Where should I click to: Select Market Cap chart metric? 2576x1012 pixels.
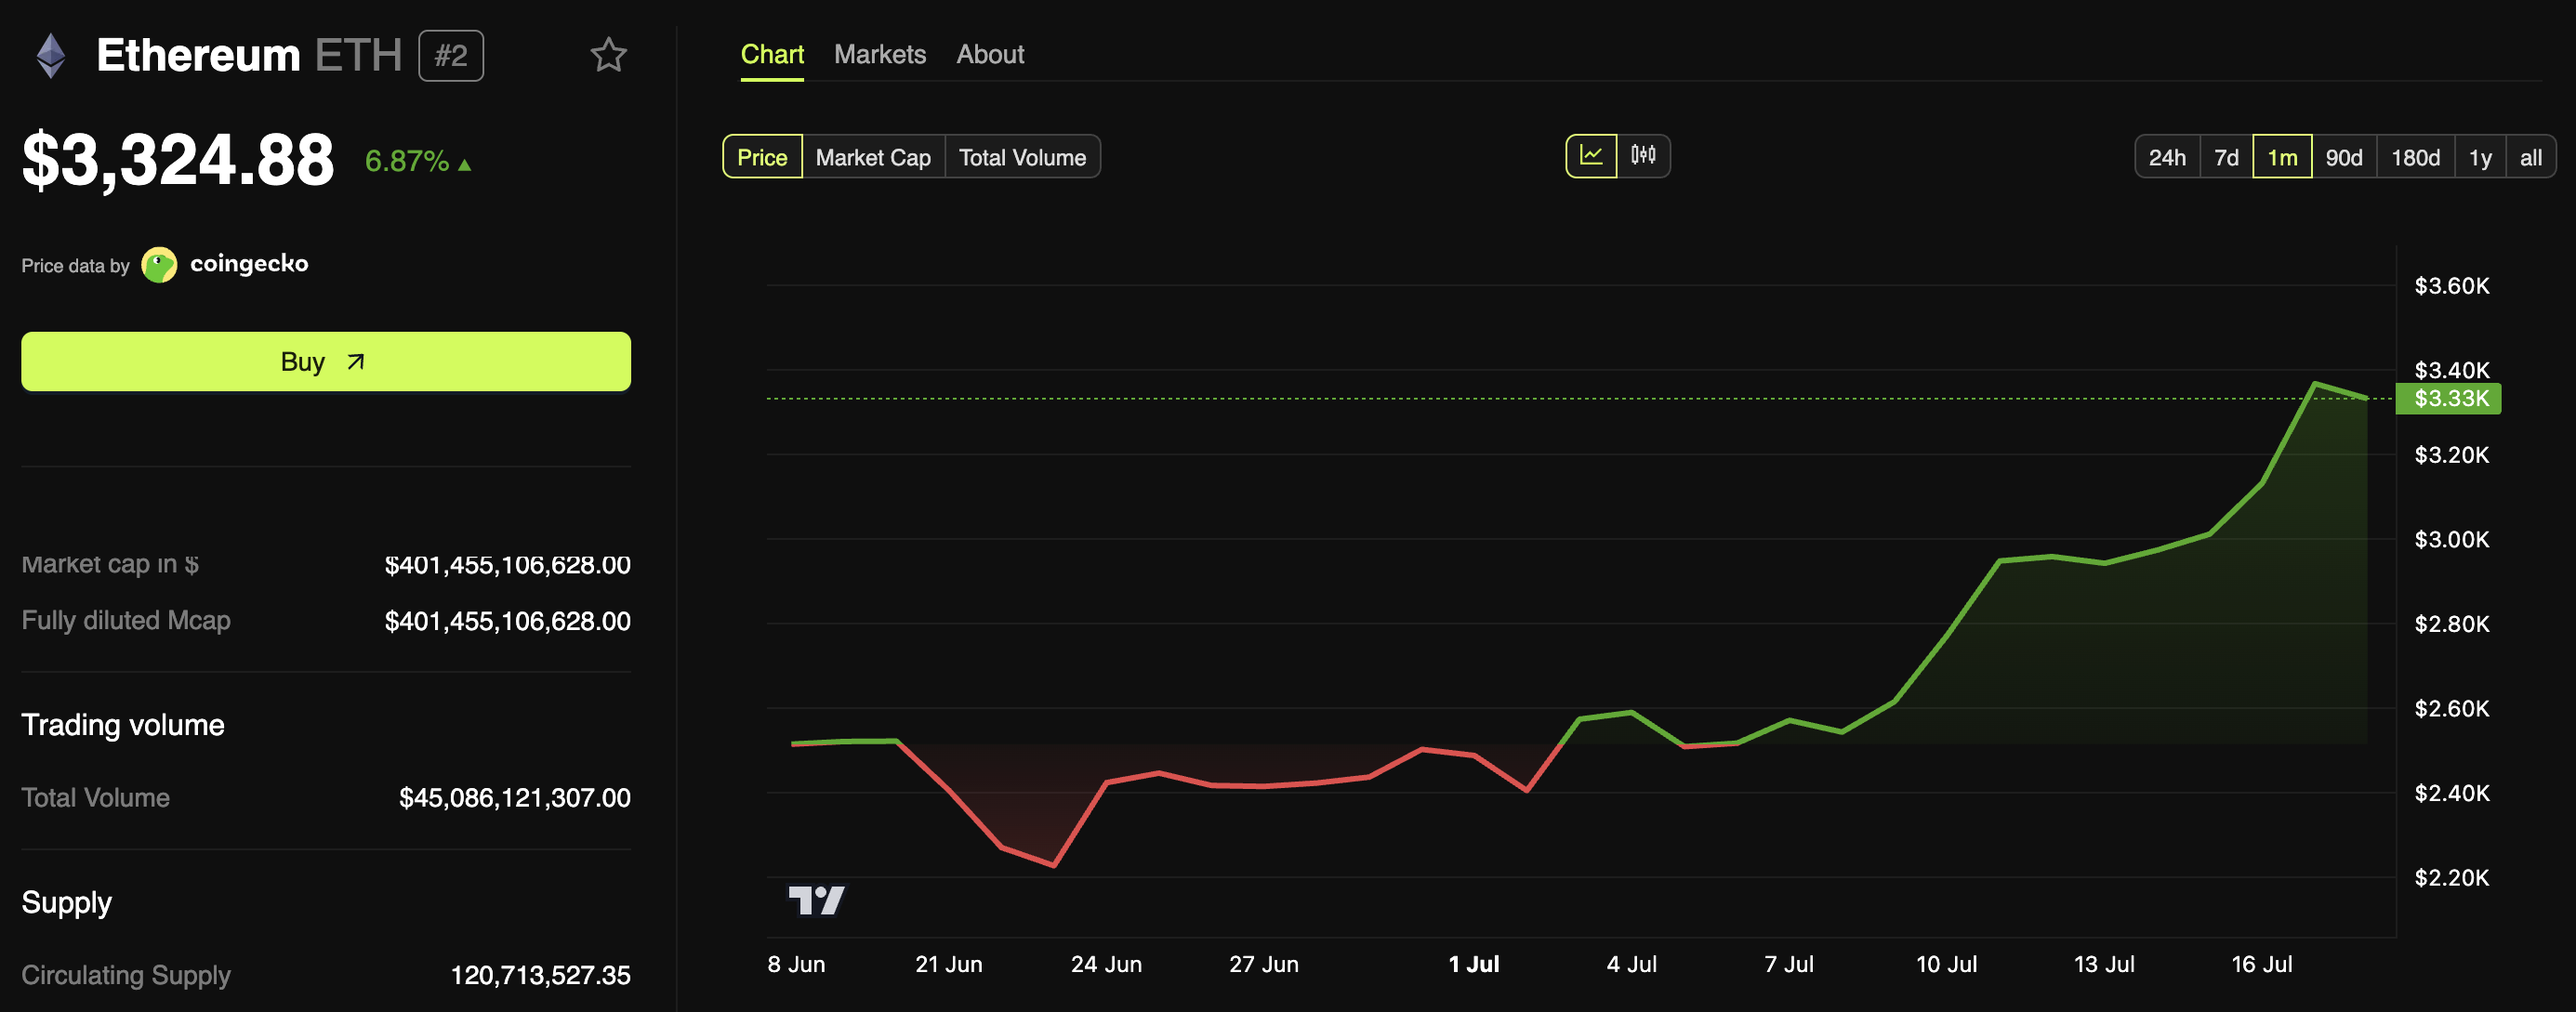(872, 157)
